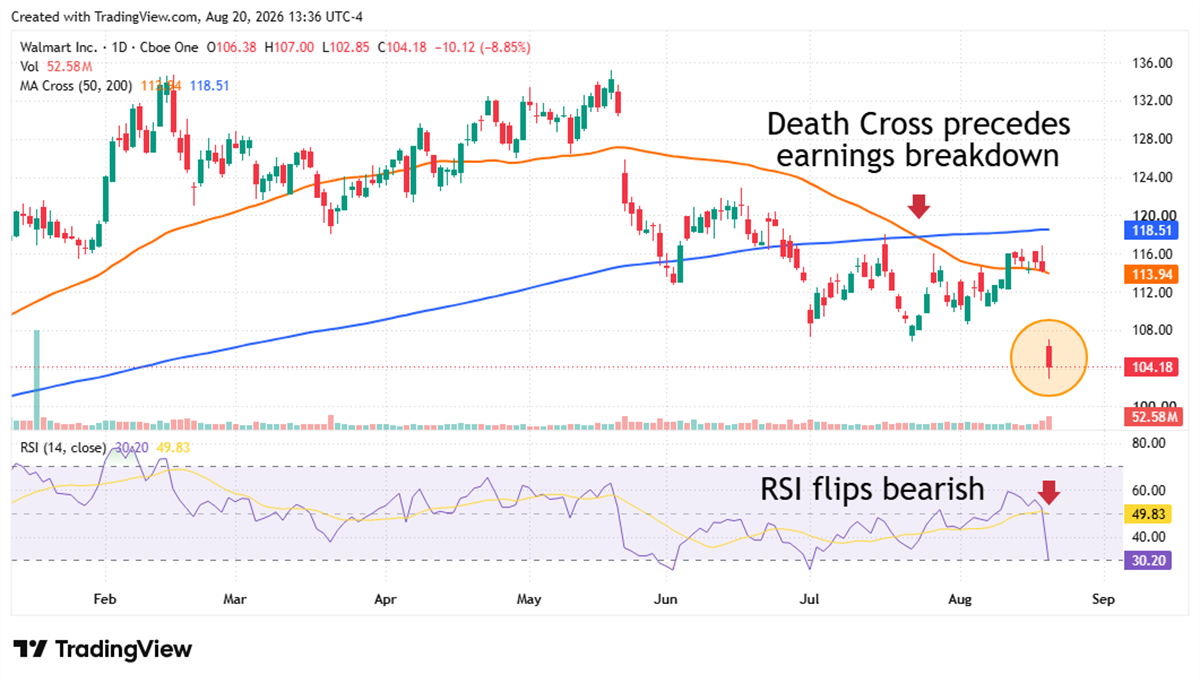The image size is (1200, 683).
Task: Click the change value "−10.12 (−8.85%)"
Action: click(x=483, y=47)
